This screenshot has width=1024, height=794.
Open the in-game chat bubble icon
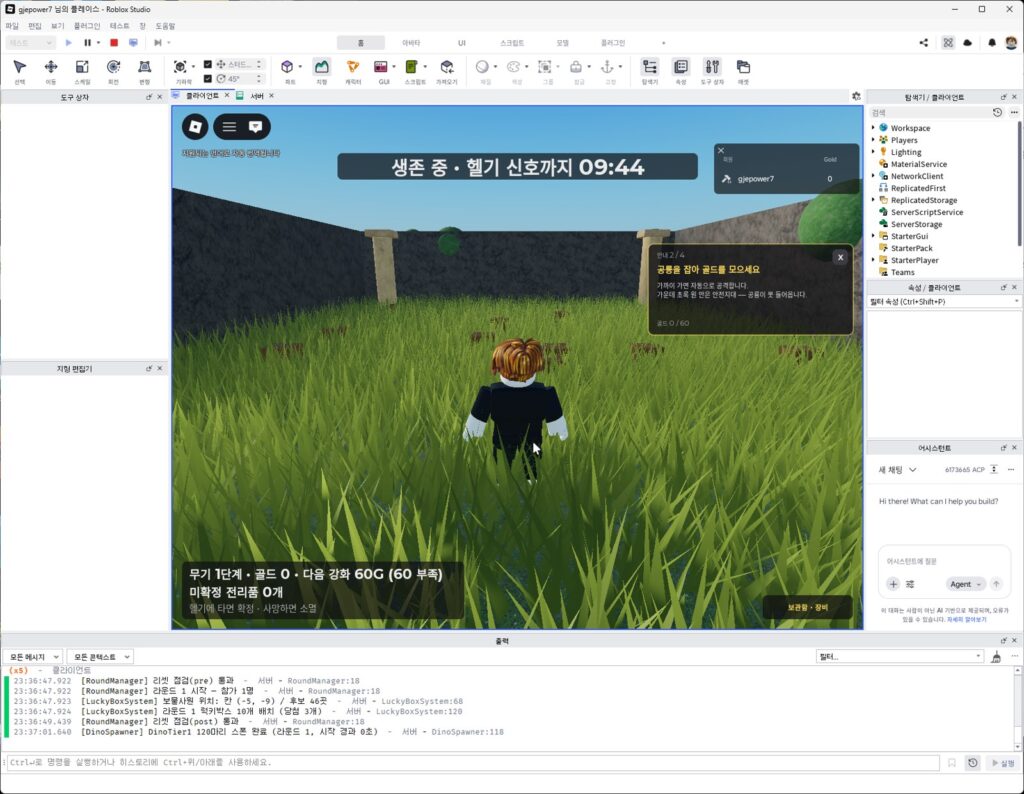tap(255, 127)
